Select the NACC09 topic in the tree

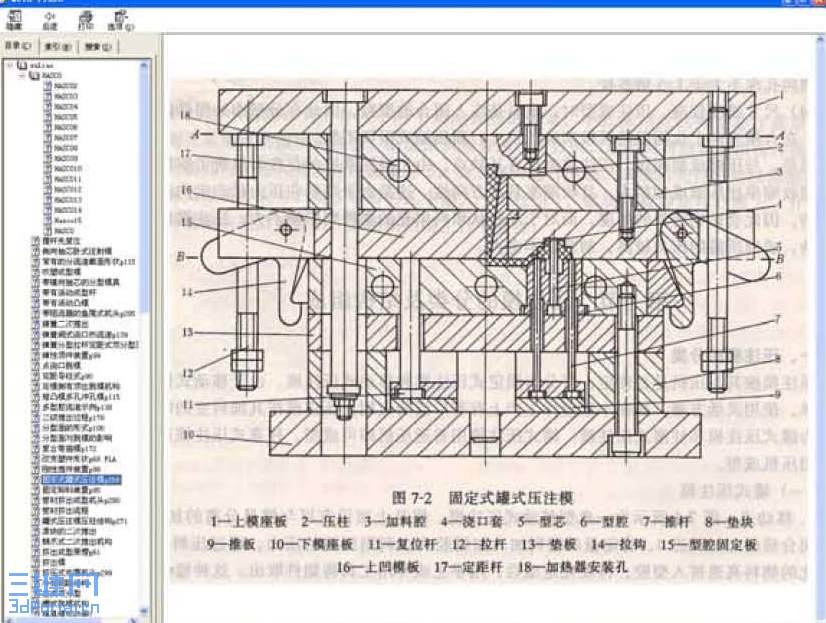tap(66, 159)
